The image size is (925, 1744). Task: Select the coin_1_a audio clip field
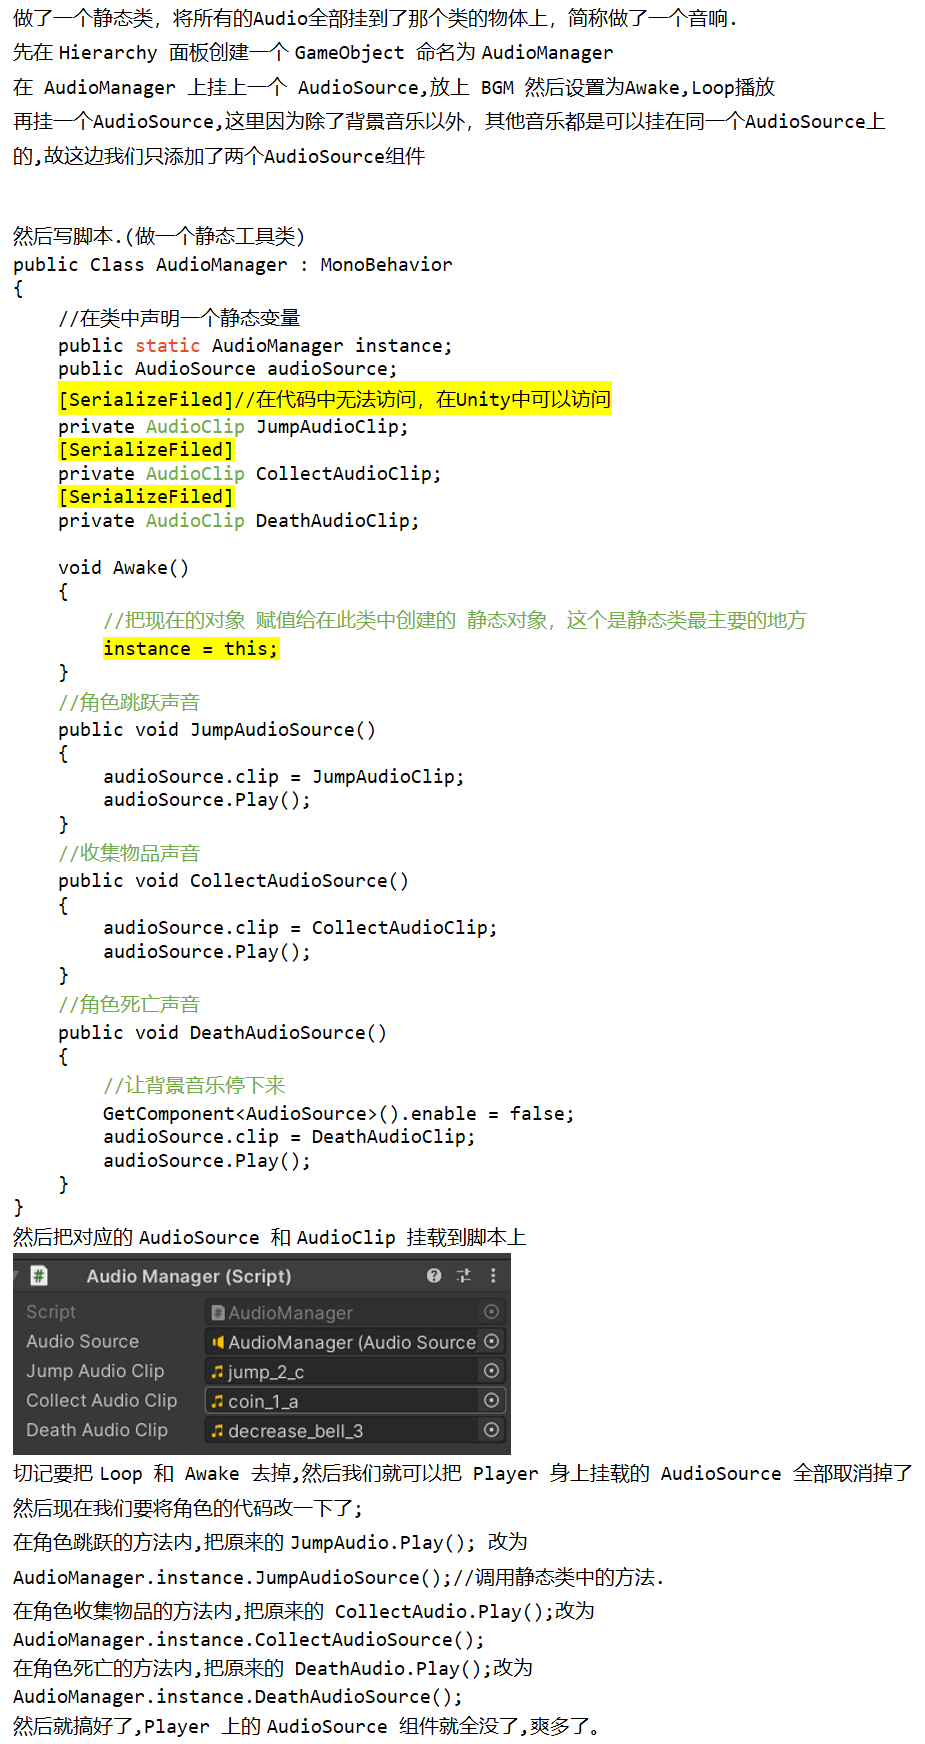point(355,1401)
